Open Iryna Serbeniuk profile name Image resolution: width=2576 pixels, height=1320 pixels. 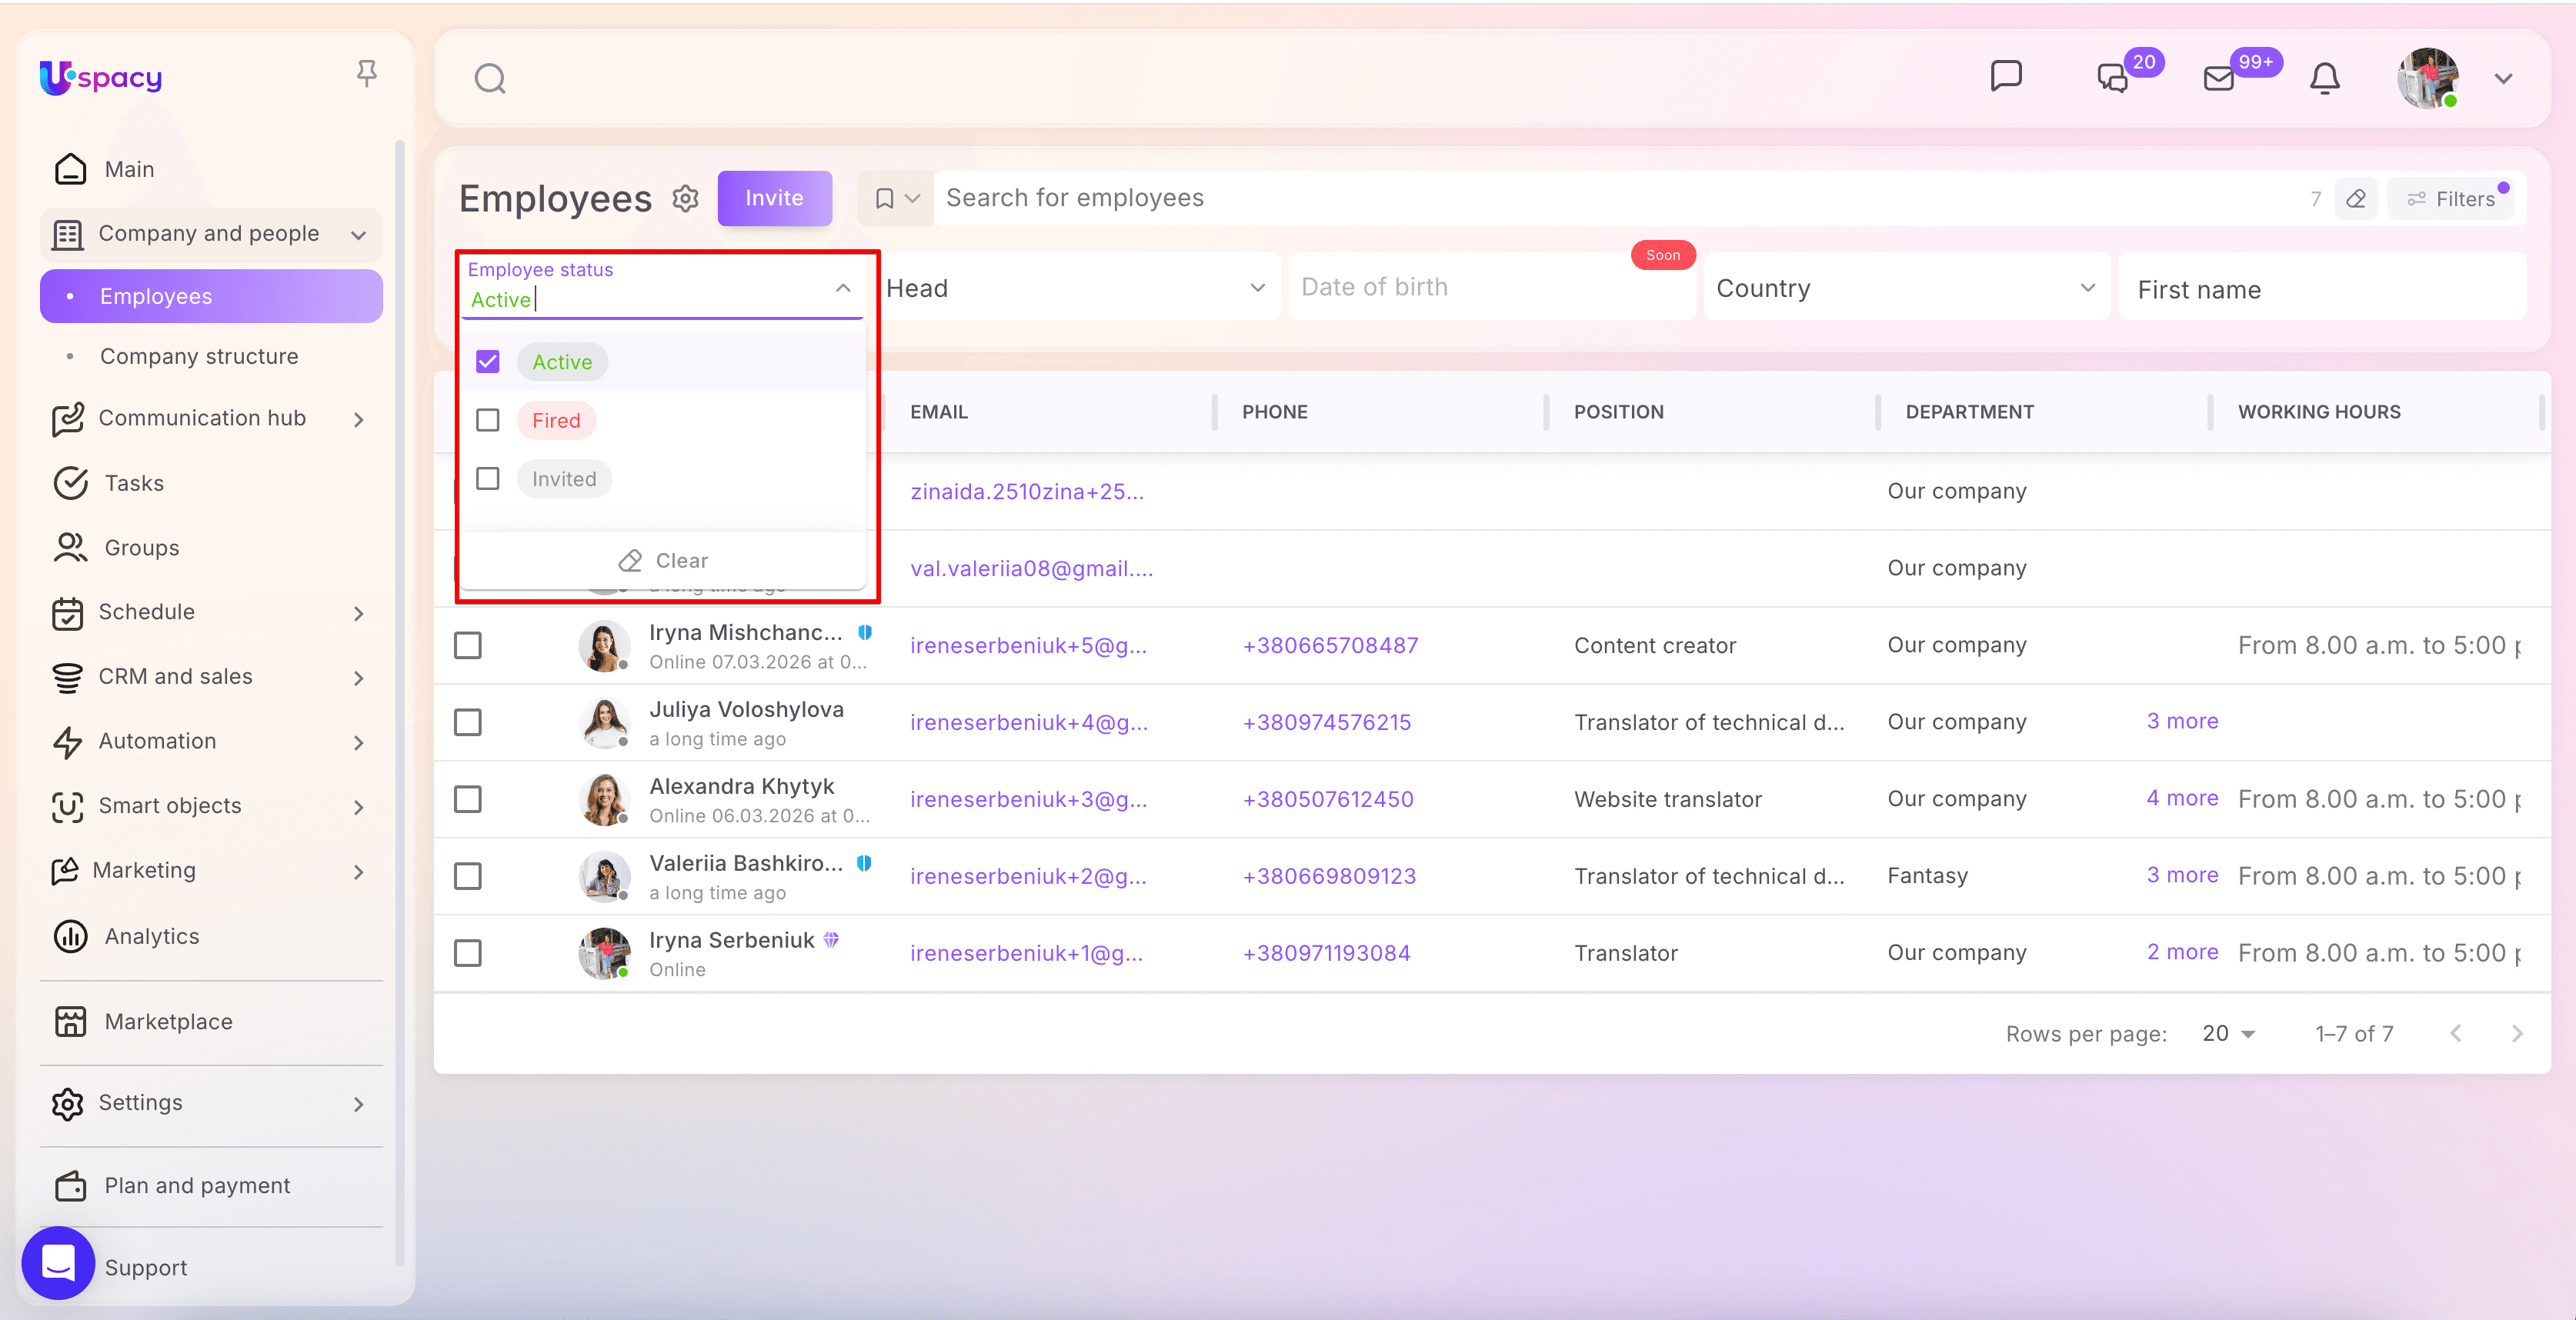tap(731, 940)
